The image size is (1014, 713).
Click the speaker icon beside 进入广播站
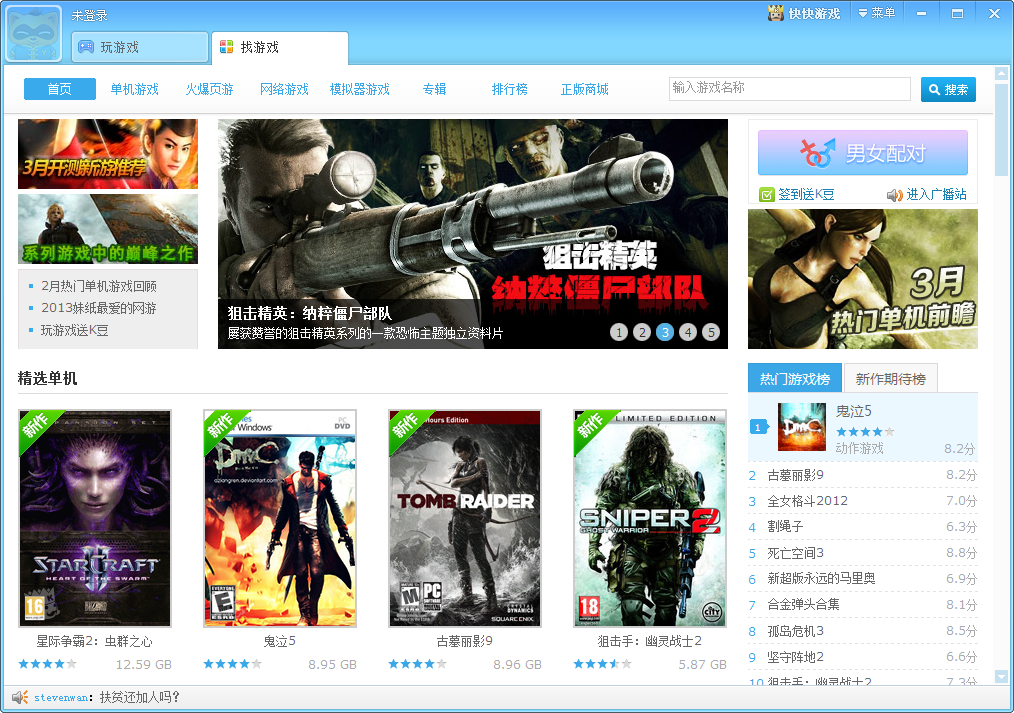(894, 195)
